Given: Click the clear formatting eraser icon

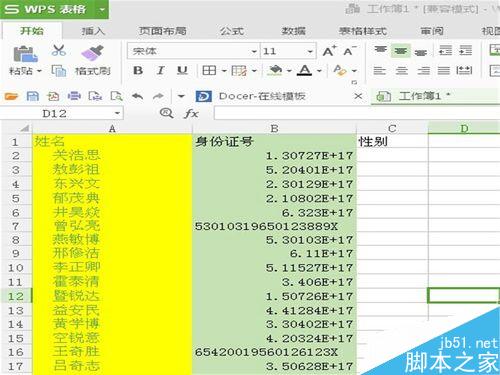Looking at the screenshot, I should click(x=340, y=70).
